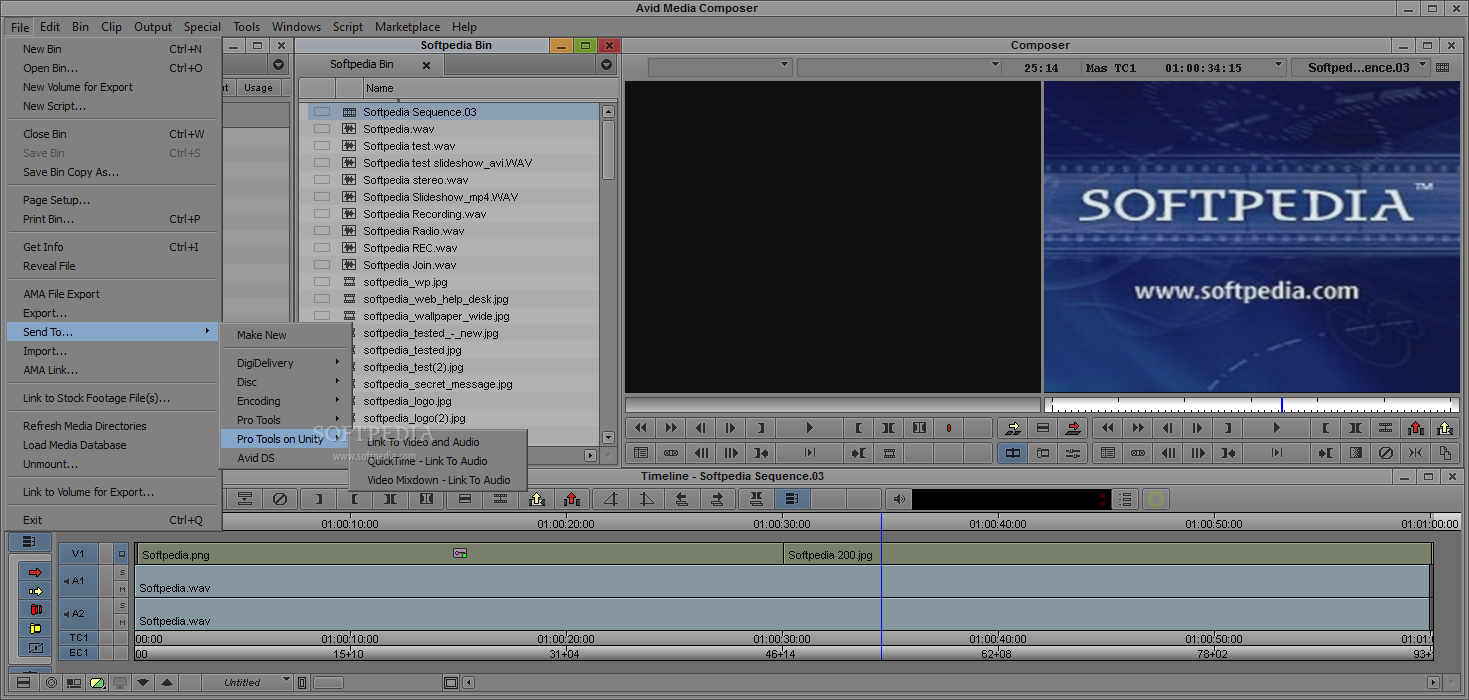Choose Export... from the File menu
This screenshot has height=700, width=1469.
click(x=45, y=313)
